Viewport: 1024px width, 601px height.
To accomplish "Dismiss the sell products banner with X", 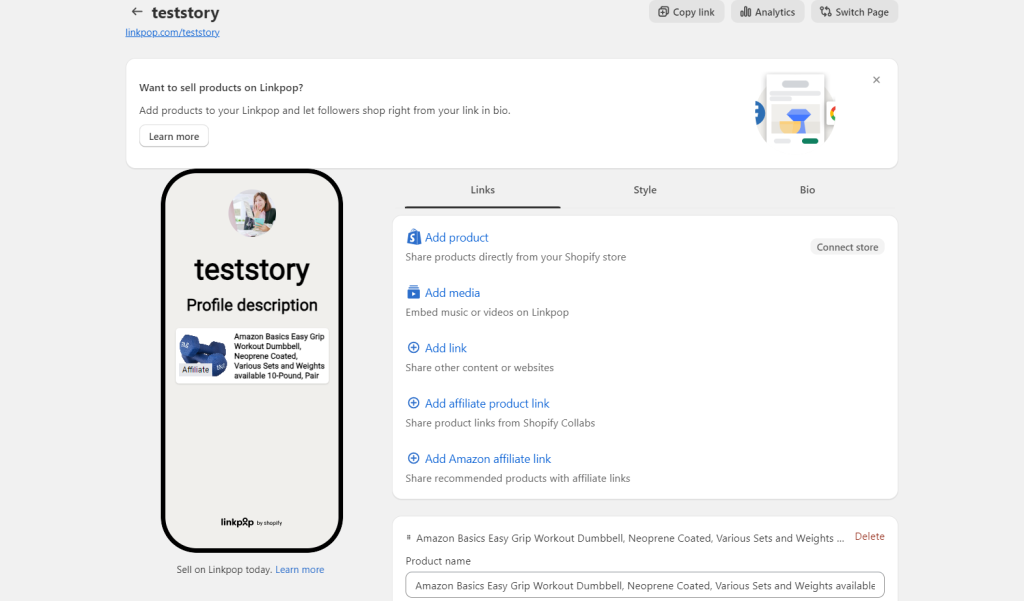I will (x=876, y=80).
